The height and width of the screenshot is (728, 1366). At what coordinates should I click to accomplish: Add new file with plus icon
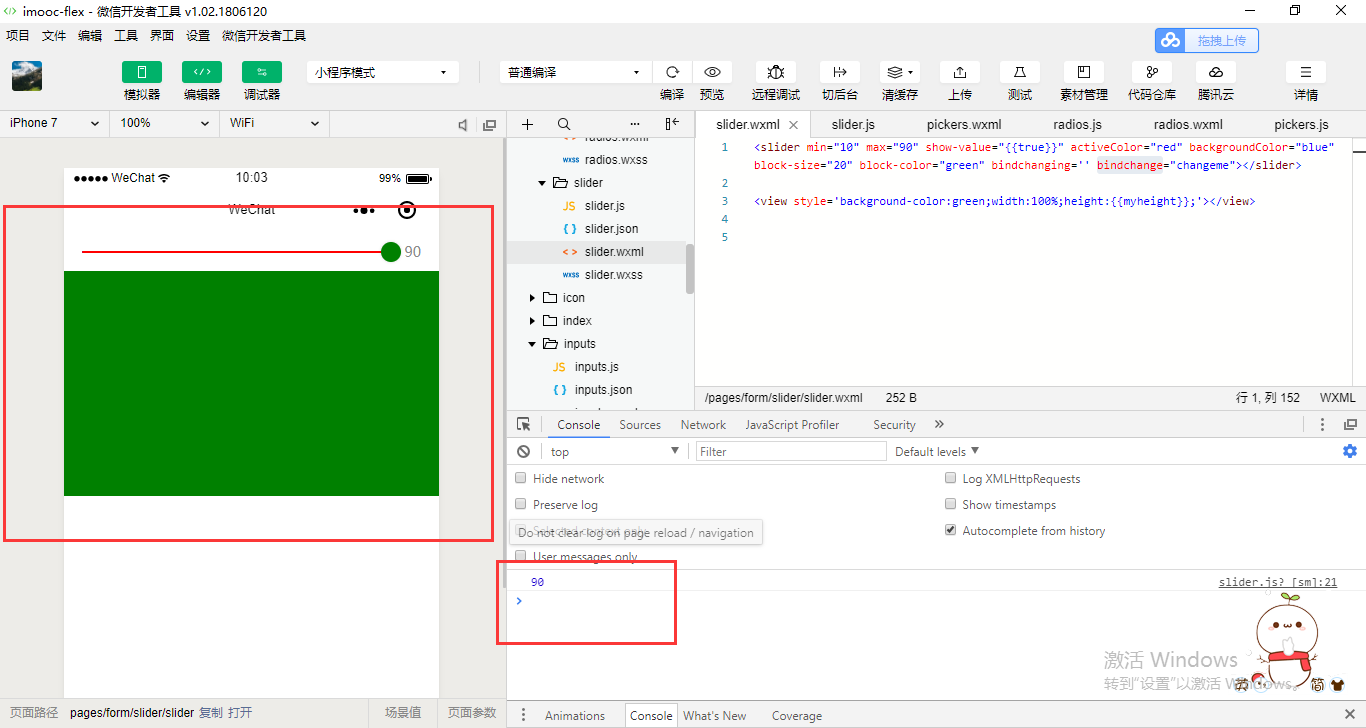528,124
